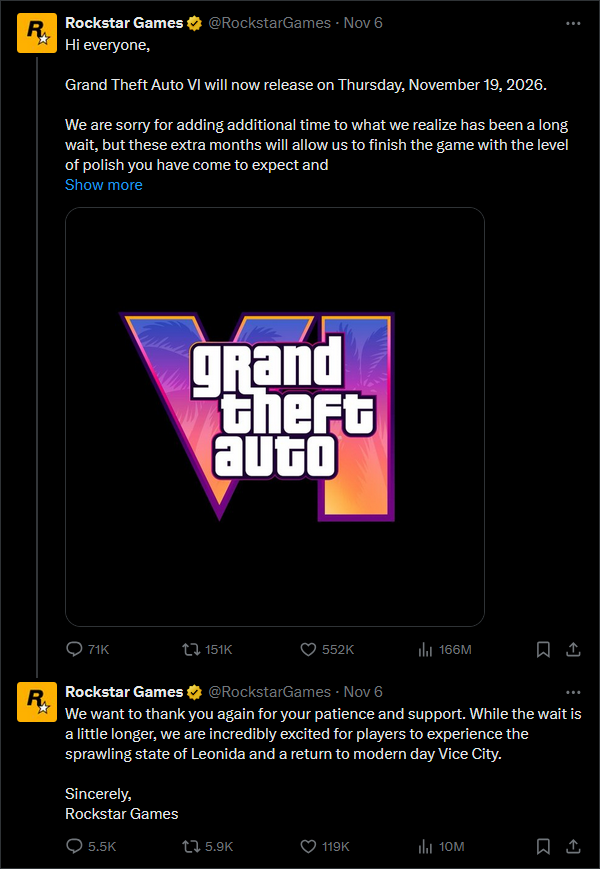600x869 pixels.
Task: Bookmark the GTA VI release date tweet
Action: (x=543, y=649)
